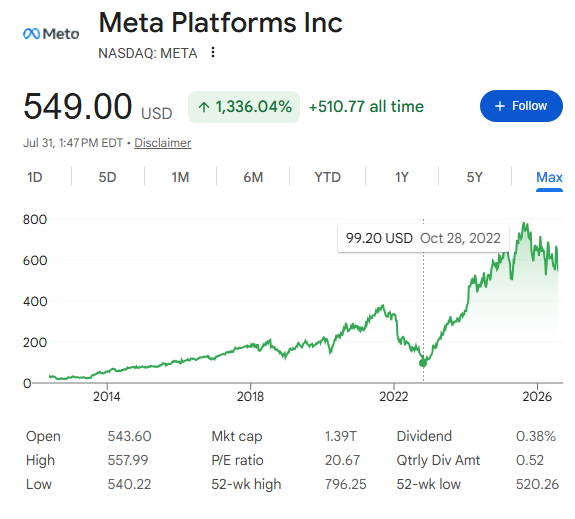575x519 pixels.
Task: Switch to the 1M time range
Action: [180, 178]
